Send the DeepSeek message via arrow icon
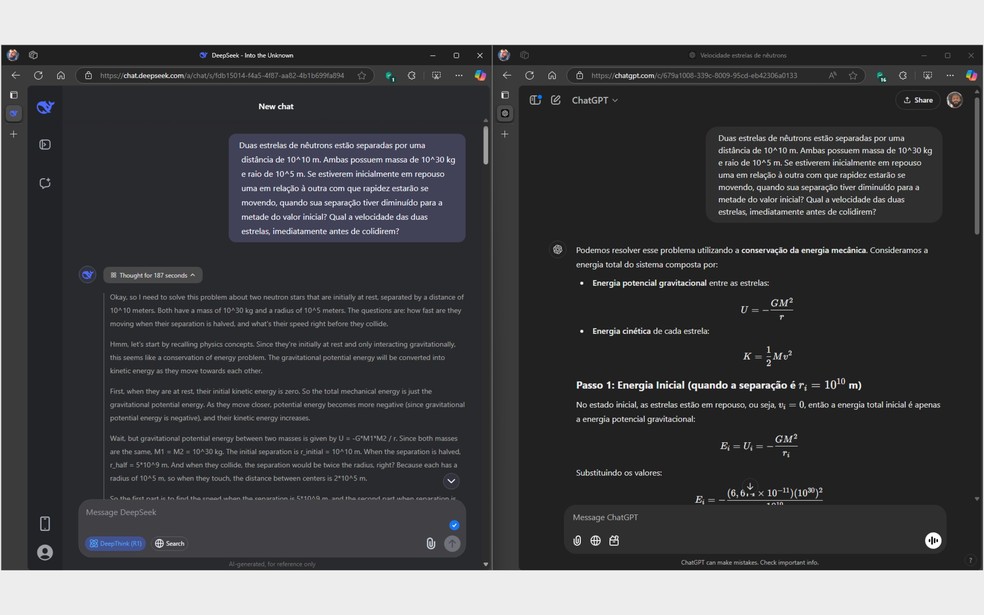Viewport: 984px width, 615px height. click(452, 543)
